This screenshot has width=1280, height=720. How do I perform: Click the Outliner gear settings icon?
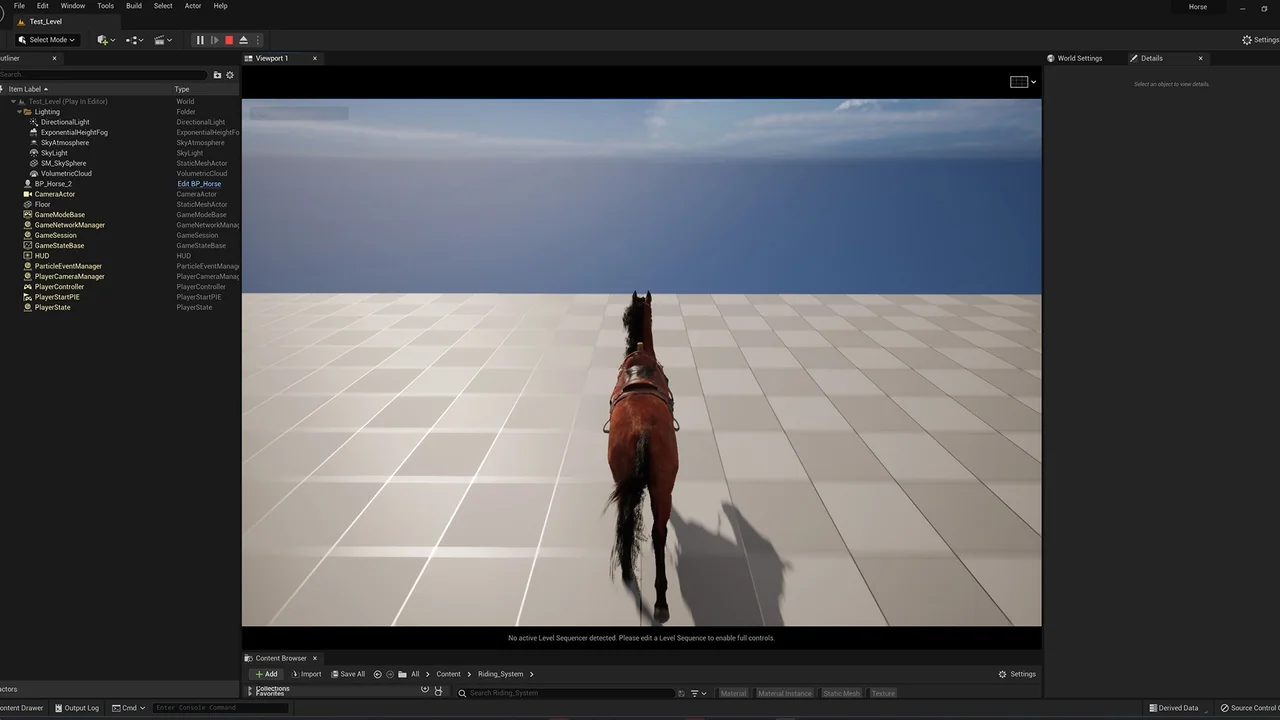pos(230,75)
